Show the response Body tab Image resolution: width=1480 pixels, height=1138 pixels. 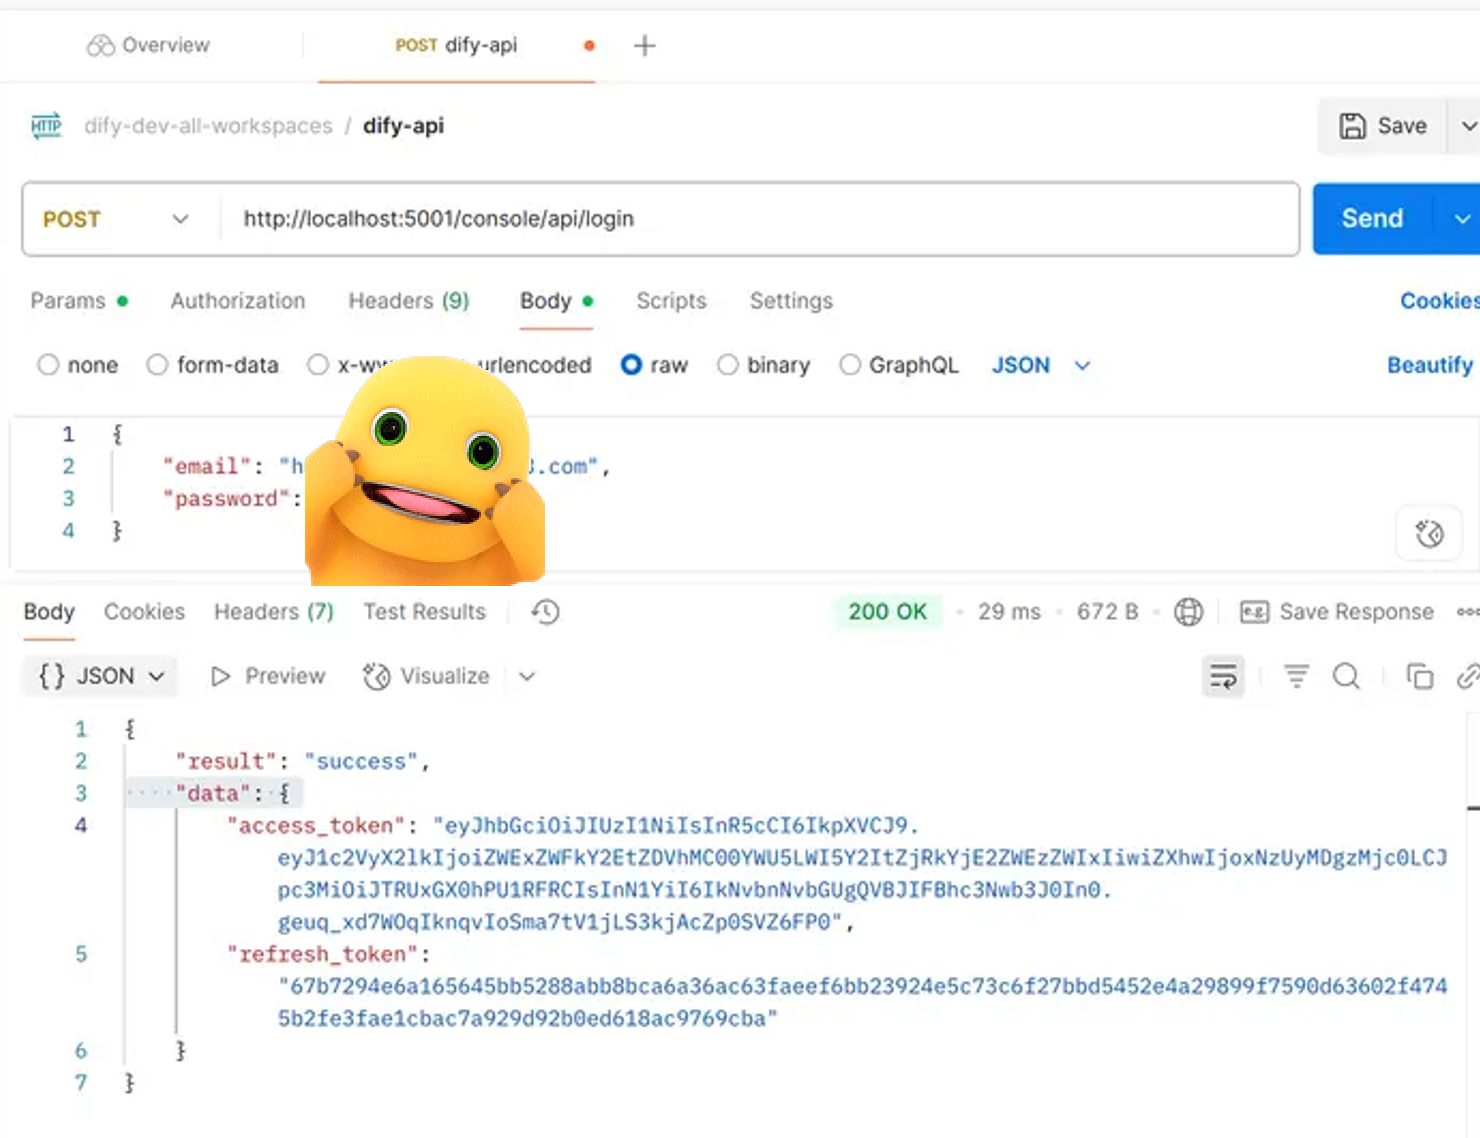pyautogui.click(x=49, y=612)
